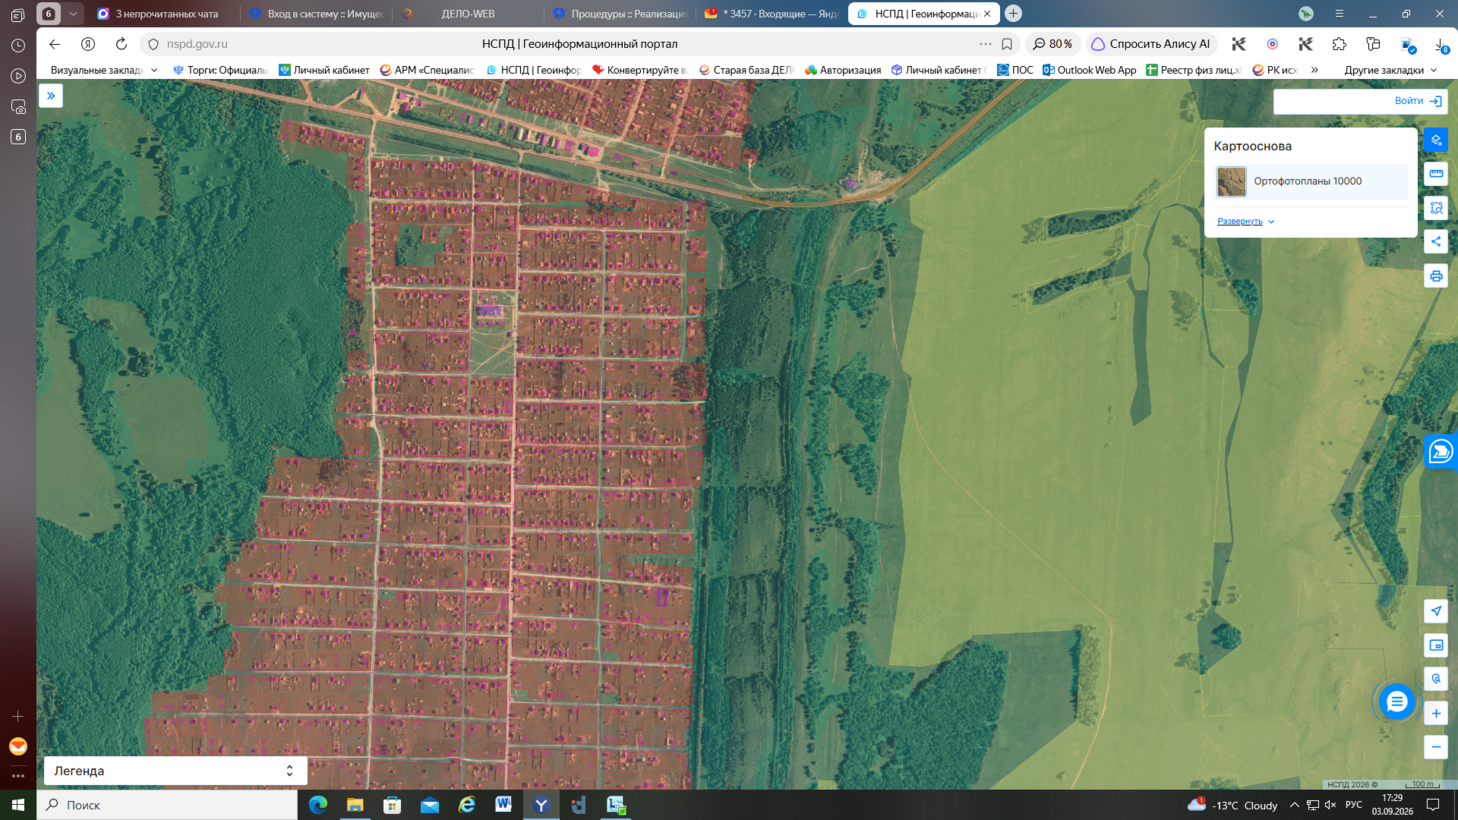Open Визуальные закладки dropdown
This screenshot has width=1458, height=820.
(104, 70)
